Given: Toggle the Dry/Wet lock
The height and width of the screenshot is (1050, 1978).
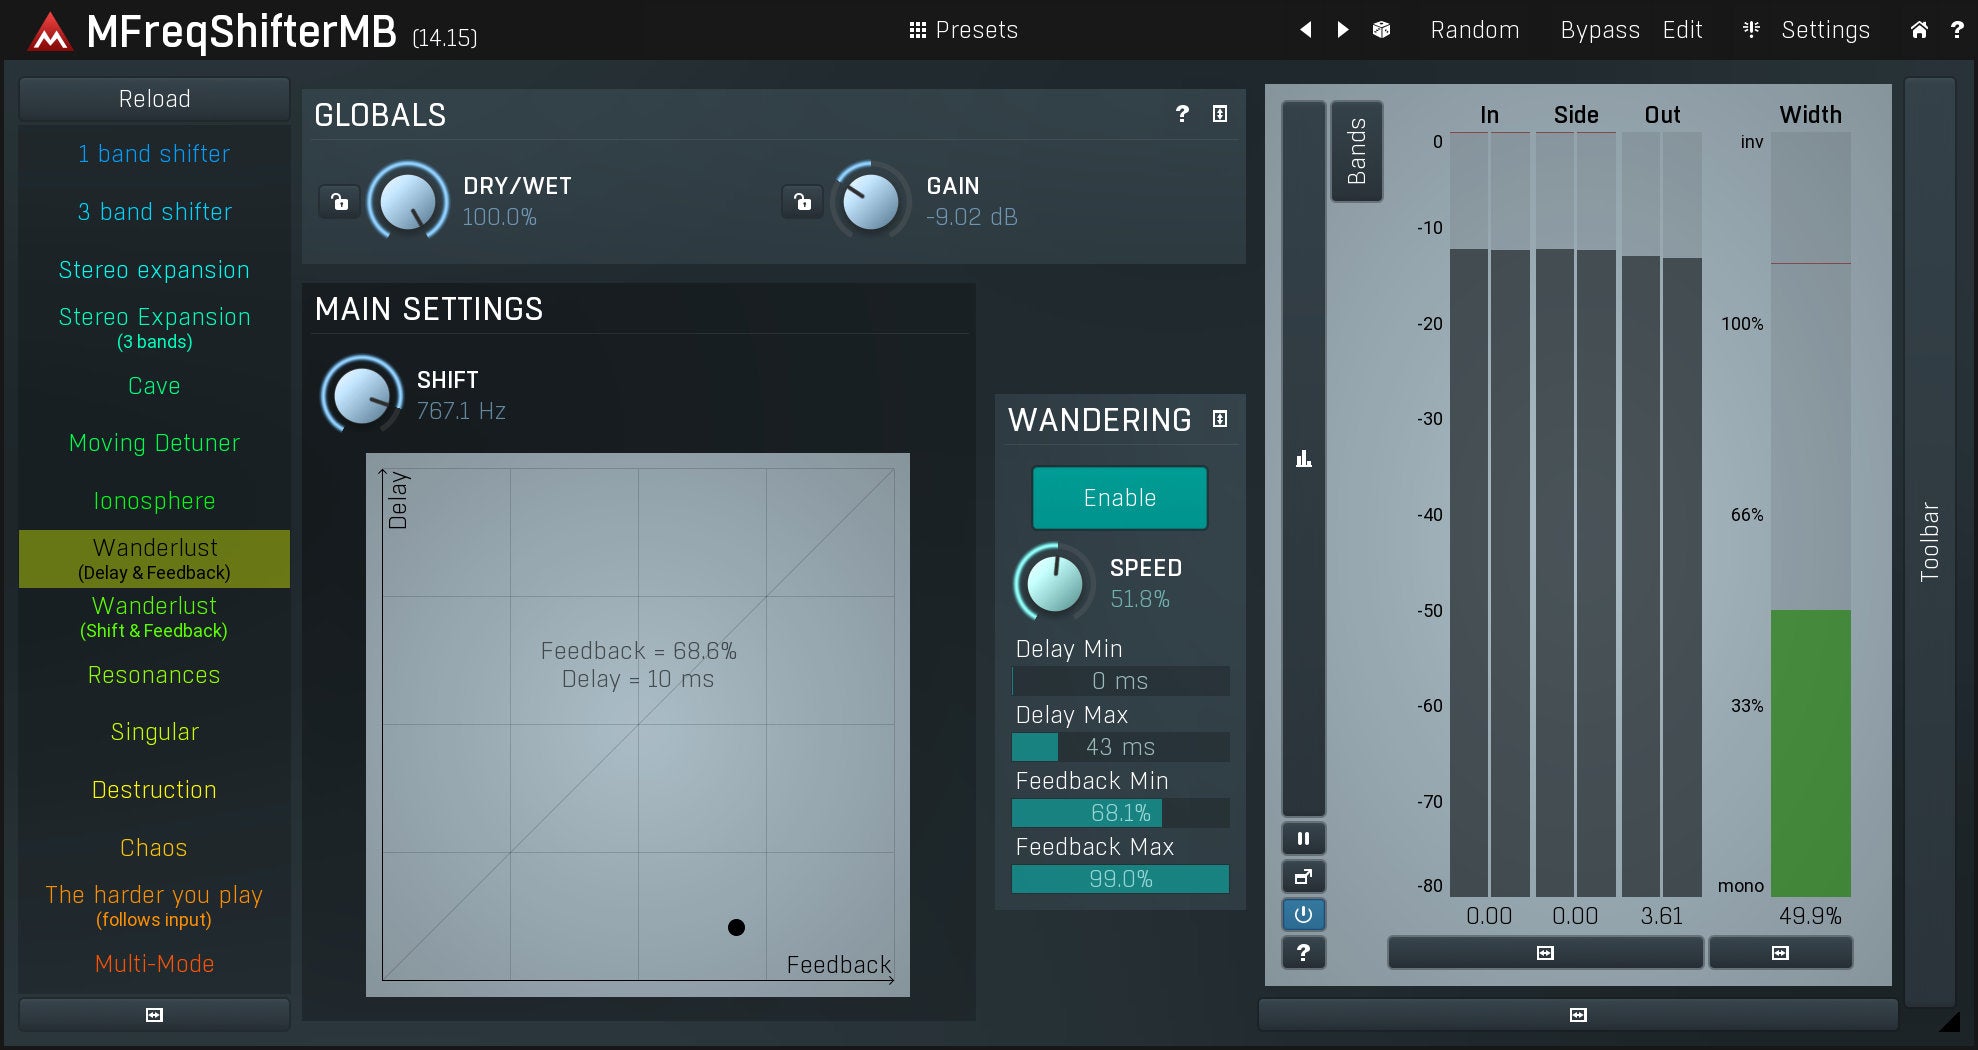Looking at the screenshot, I should click(340, 202).
